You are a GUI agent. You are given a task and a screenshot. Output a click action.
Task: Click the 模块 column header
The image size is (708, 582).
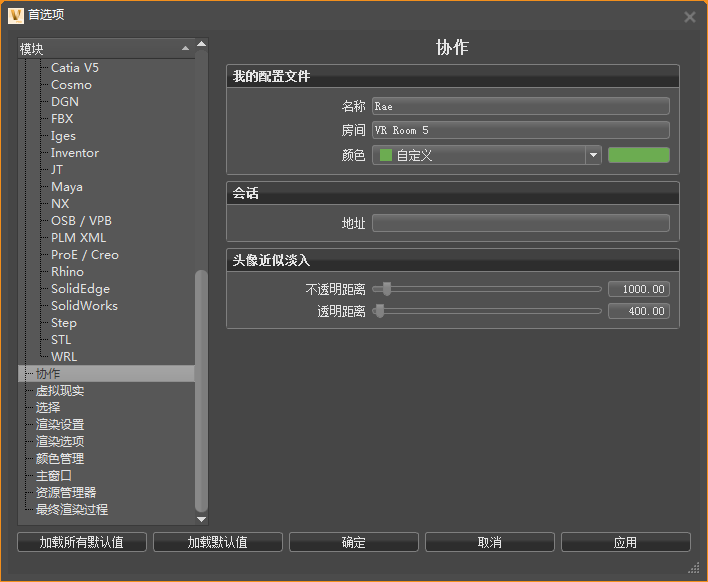[x=106, y=49]
